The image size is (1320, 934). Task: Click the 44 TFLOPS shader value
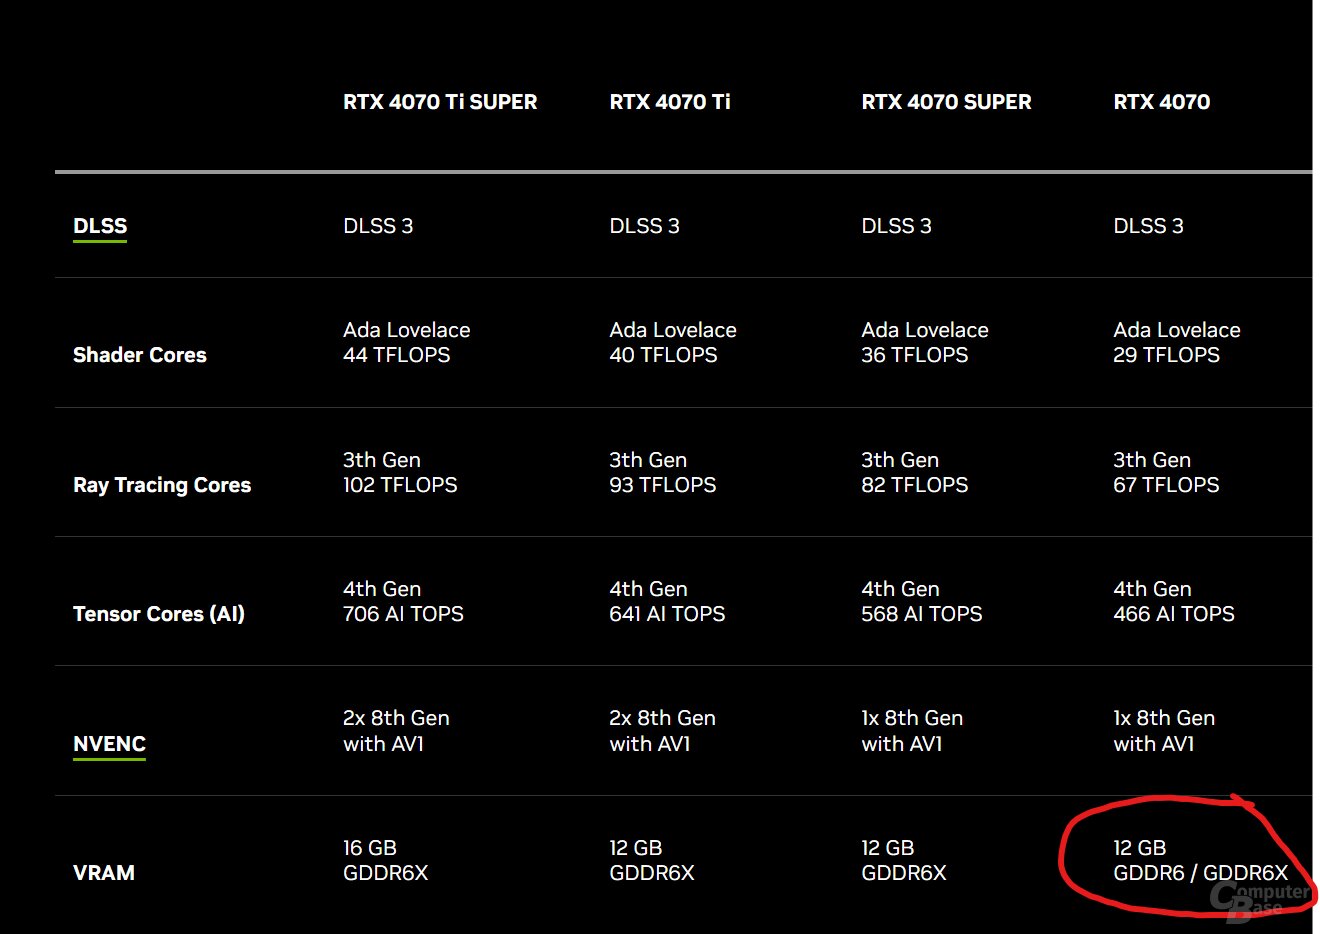(x=397, y=355)
